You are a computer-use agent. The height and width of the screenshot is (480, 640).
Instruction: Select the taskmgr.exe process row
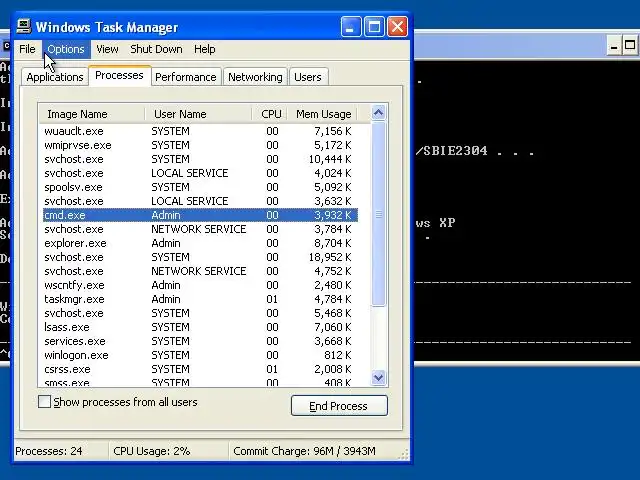pyautogui.click(x=200, y=299)
